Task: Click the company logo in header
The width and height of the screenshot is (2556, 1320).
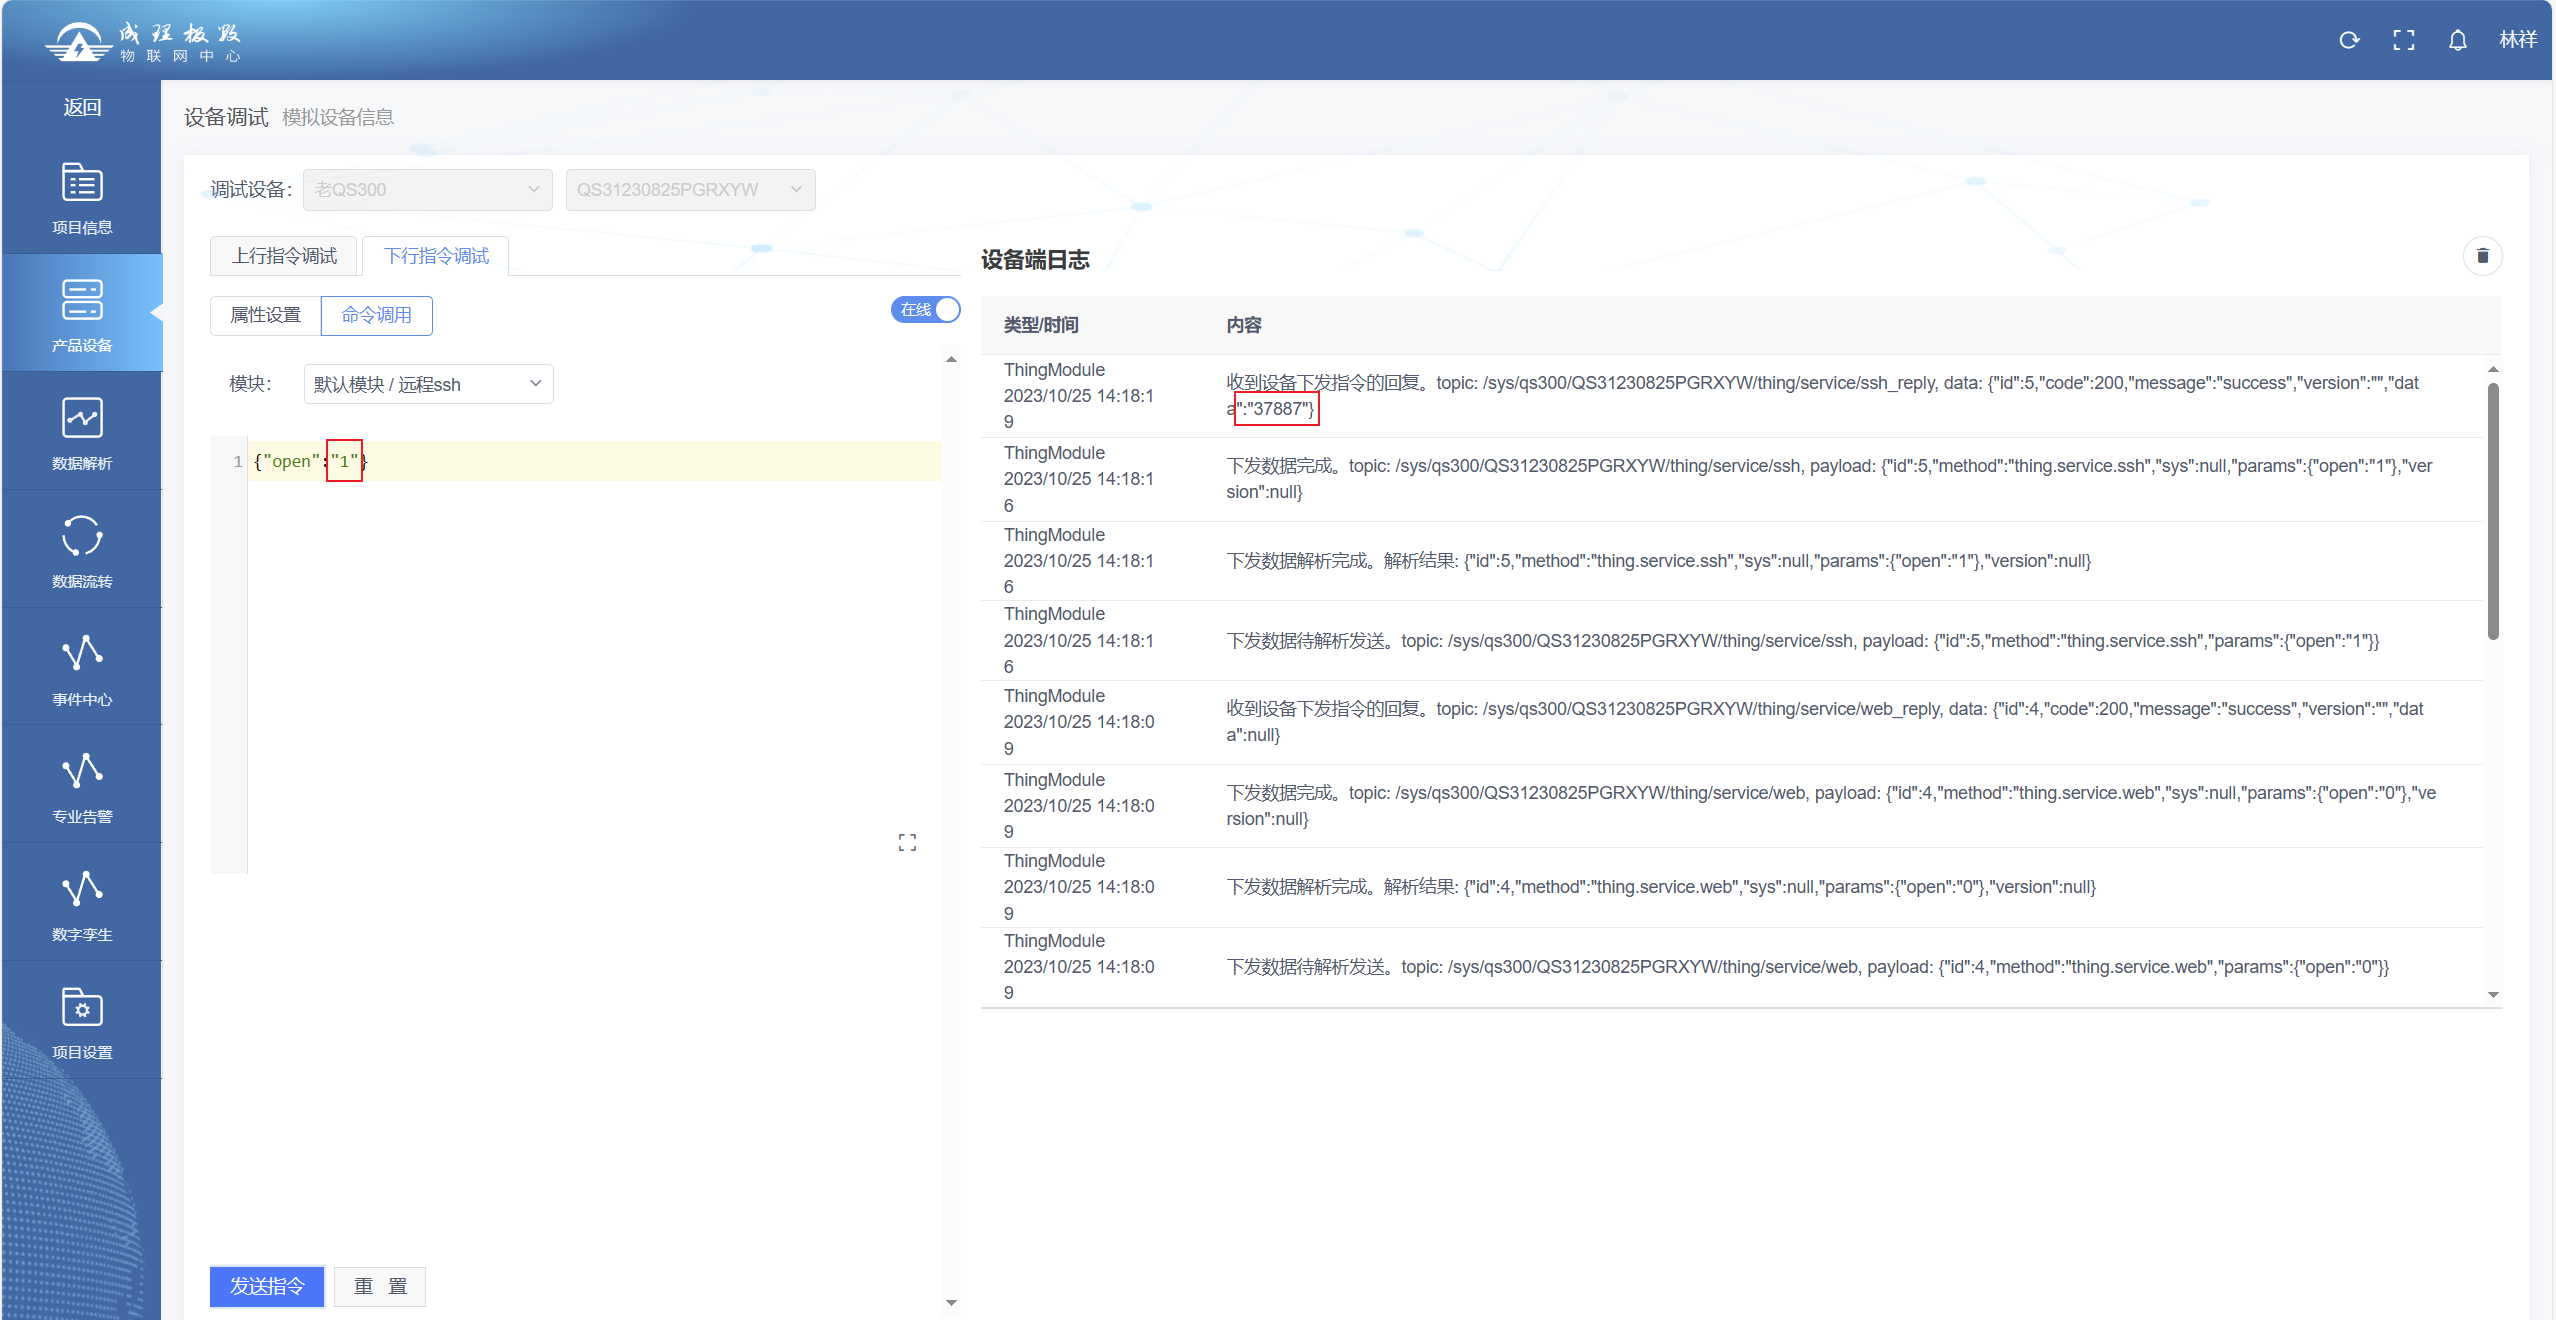Action: pyautogui.click(x=144, y=42)
